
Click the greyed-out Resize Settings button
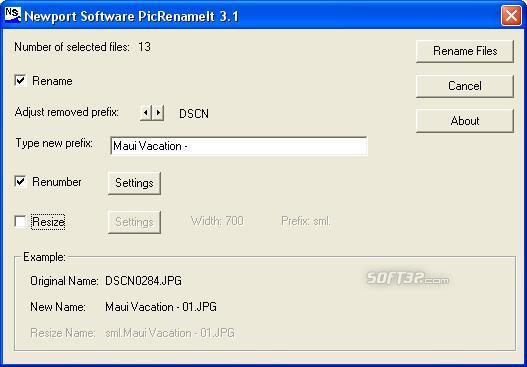[134, 222]
